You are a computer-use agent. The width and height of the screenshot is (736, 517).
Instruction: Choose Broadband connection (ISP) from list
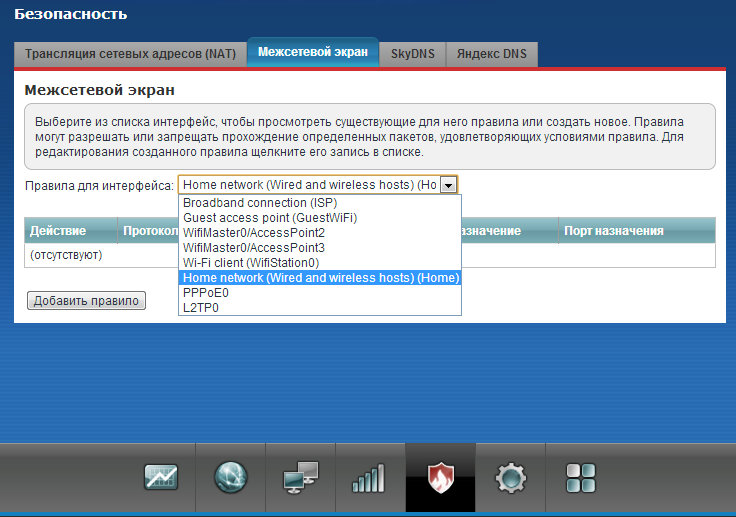260,202
